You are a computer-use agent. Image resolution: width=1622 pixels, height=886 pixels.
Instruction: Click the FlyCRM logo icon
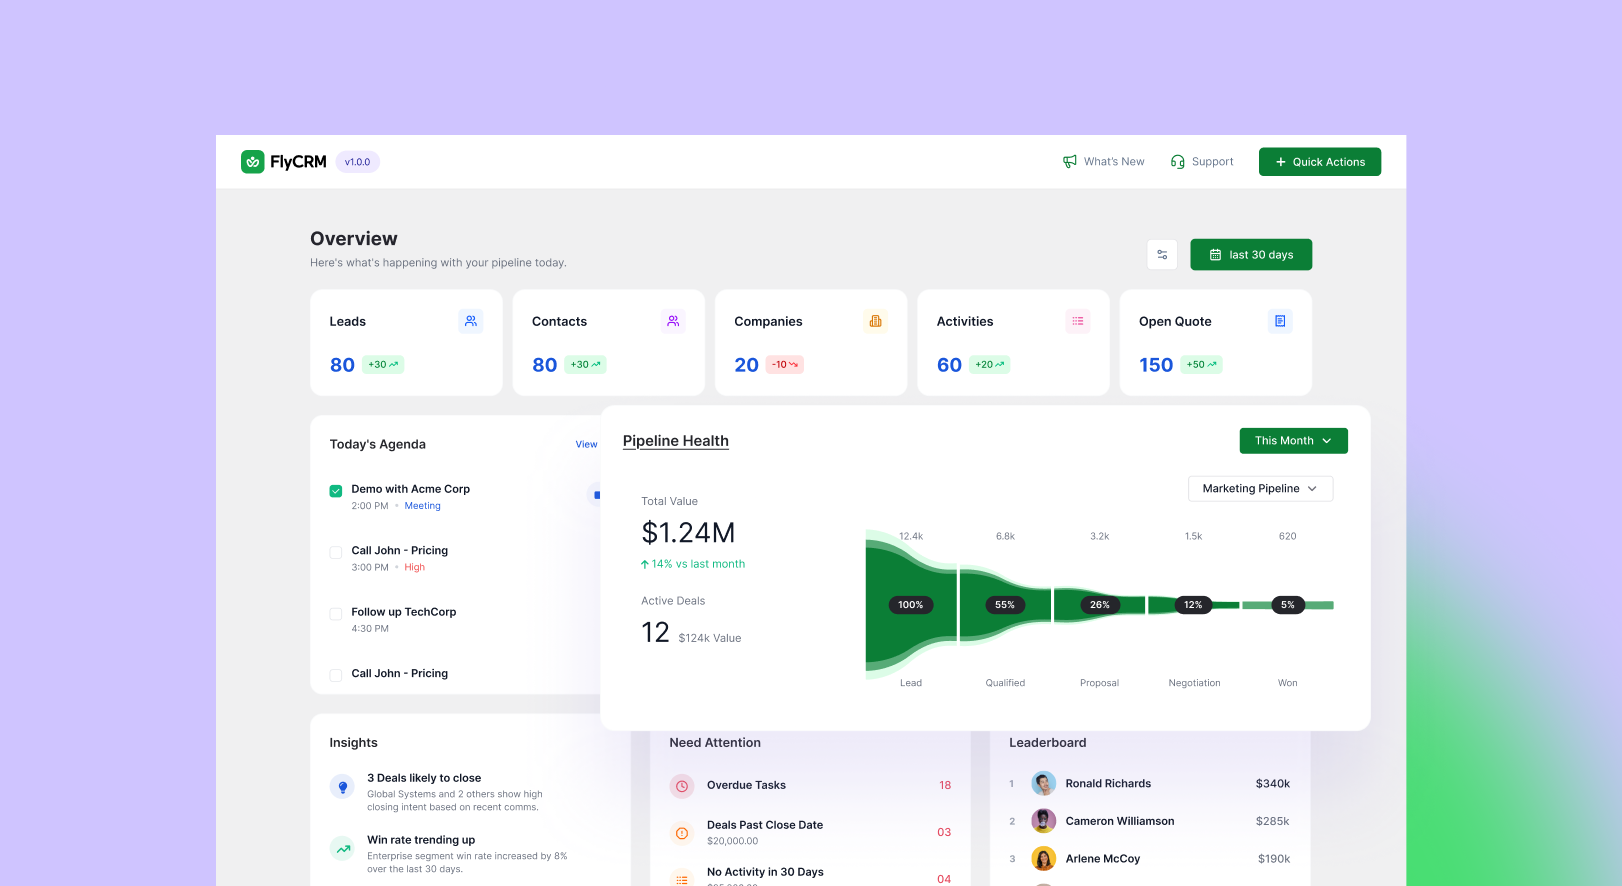252,162
